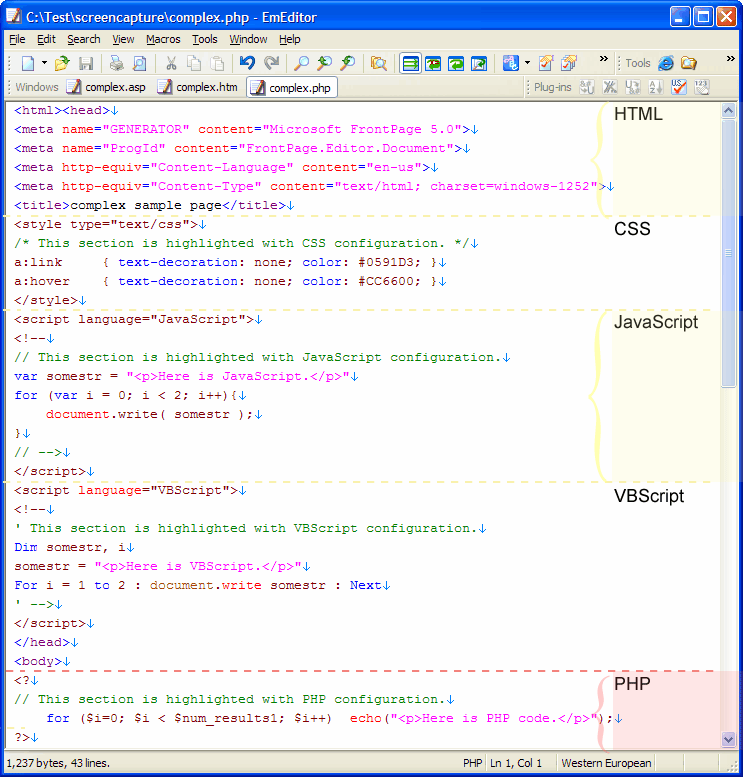Viewport: 743px width, 777px height.
Task: Open the File menu
Action: tap(17, 39)
